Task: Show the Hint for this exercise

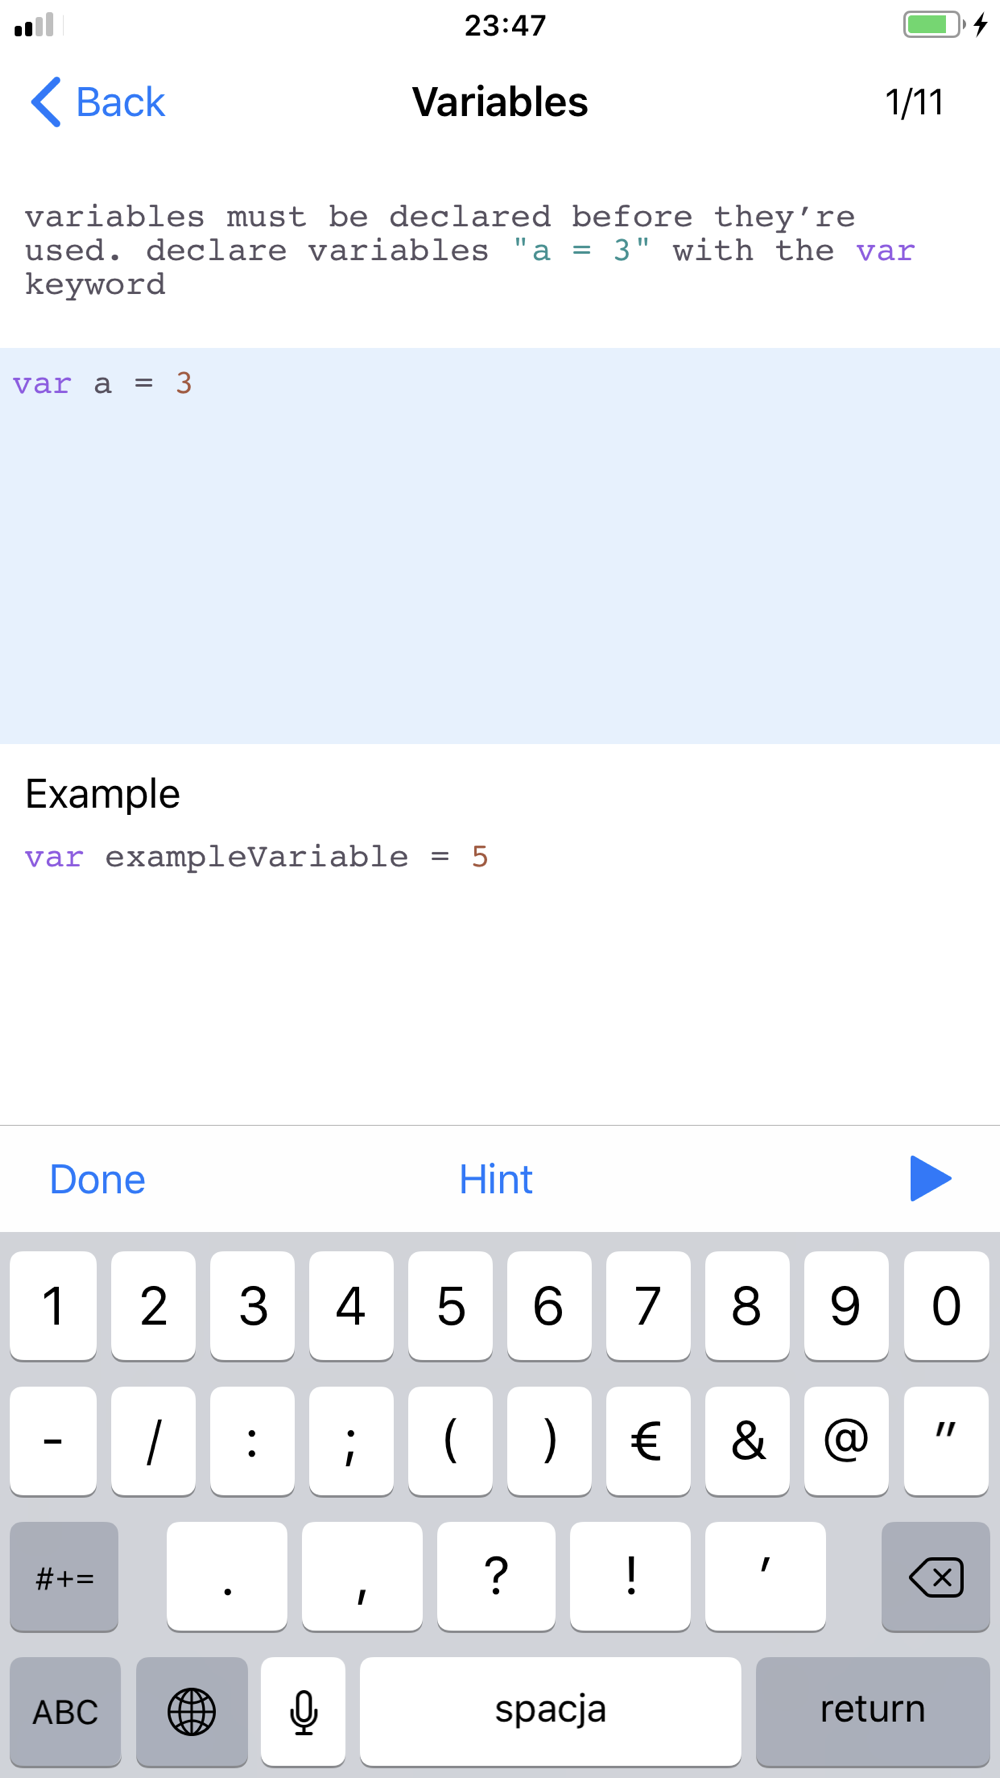Action: (495, 1179)
